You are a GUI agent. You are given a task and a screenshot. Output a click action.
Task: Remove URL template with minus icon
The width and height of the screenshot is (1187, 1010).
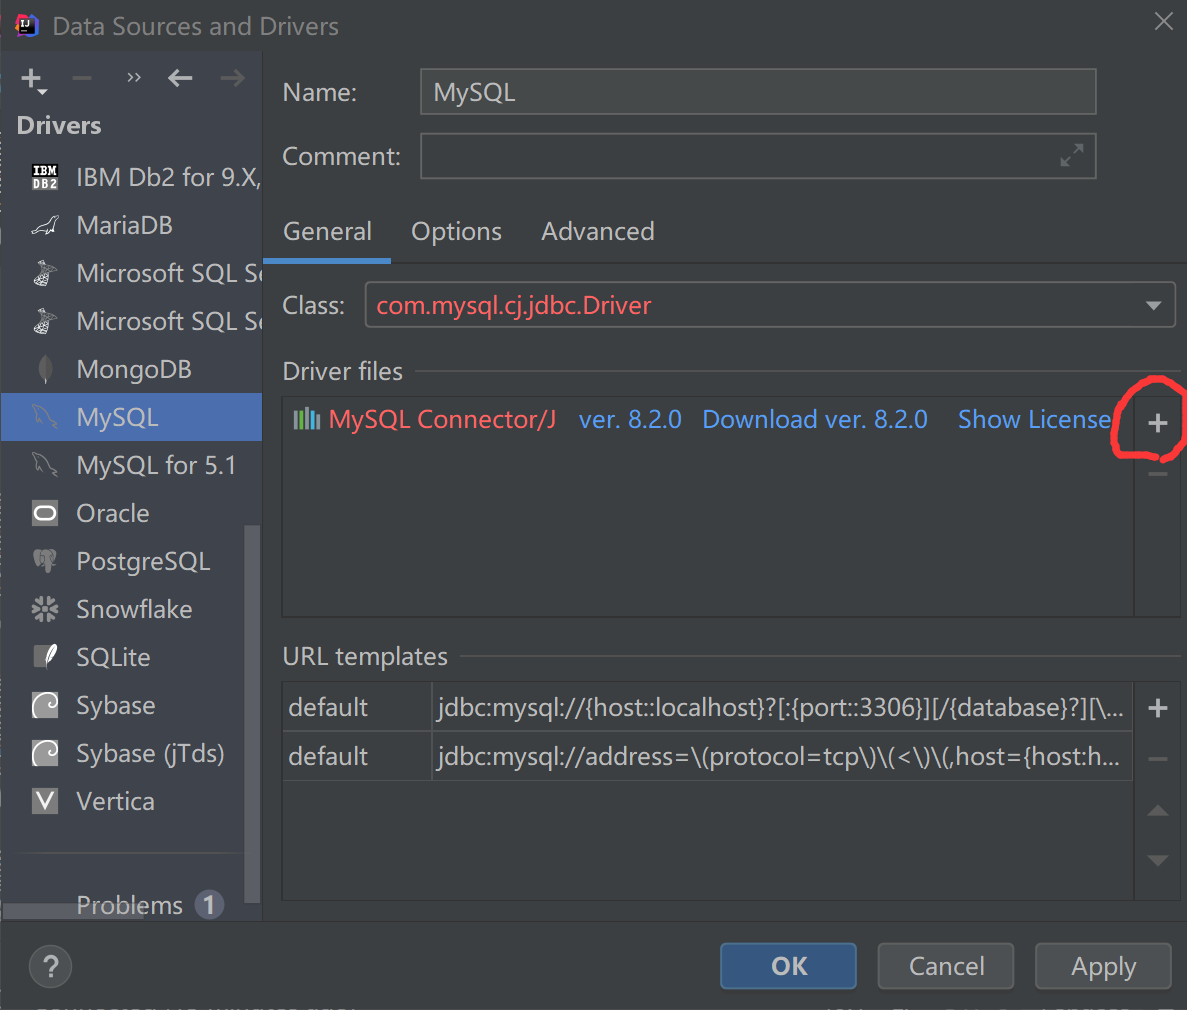[x=1157, y=759]
